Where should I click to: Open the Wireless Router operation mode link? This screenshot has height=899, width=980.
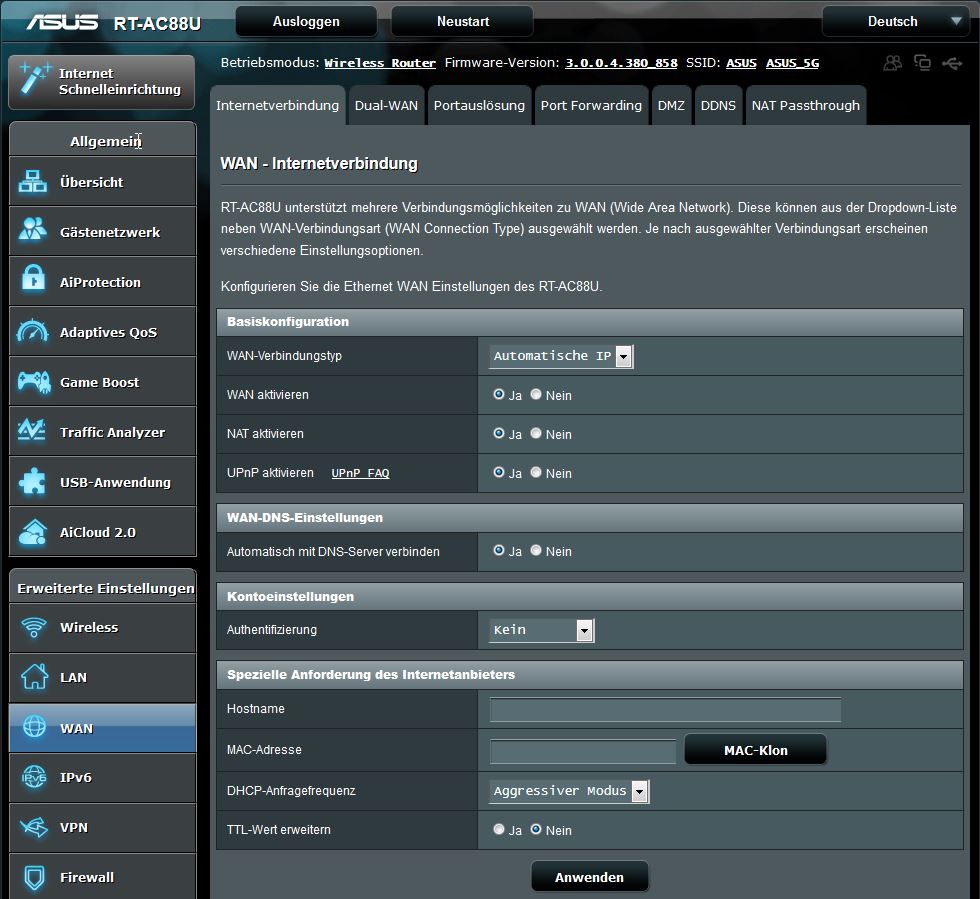point(380,63)
